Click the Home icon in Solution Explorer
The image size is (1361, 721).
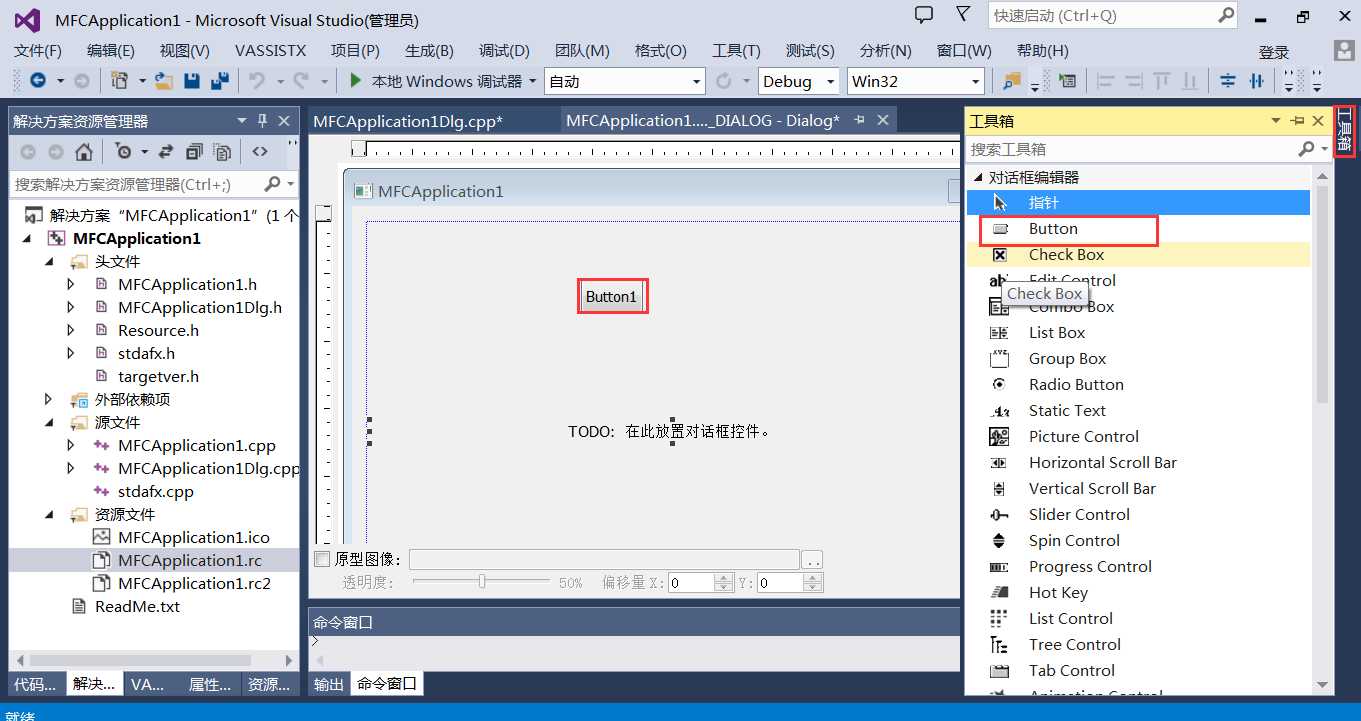[x=84, y=152]
